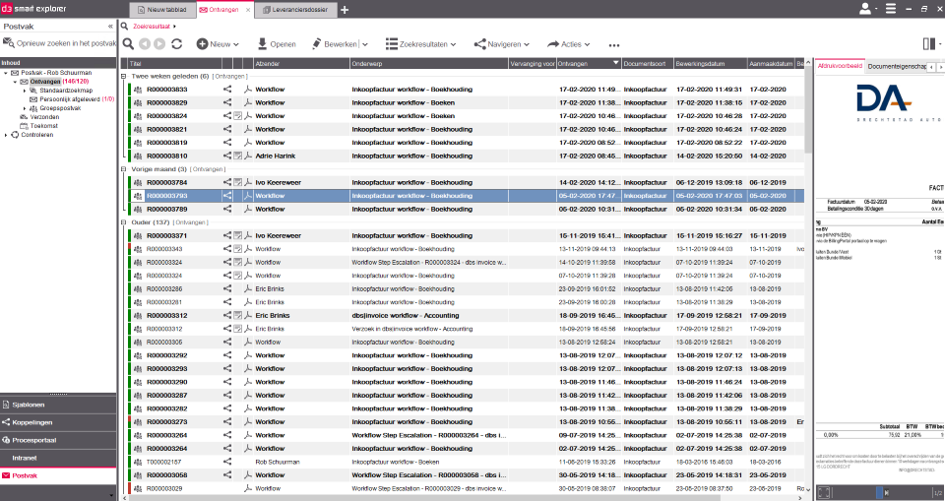Open the Nieuw dropdown menu
This screenshot has width=945, height=501.
[218, 44]
